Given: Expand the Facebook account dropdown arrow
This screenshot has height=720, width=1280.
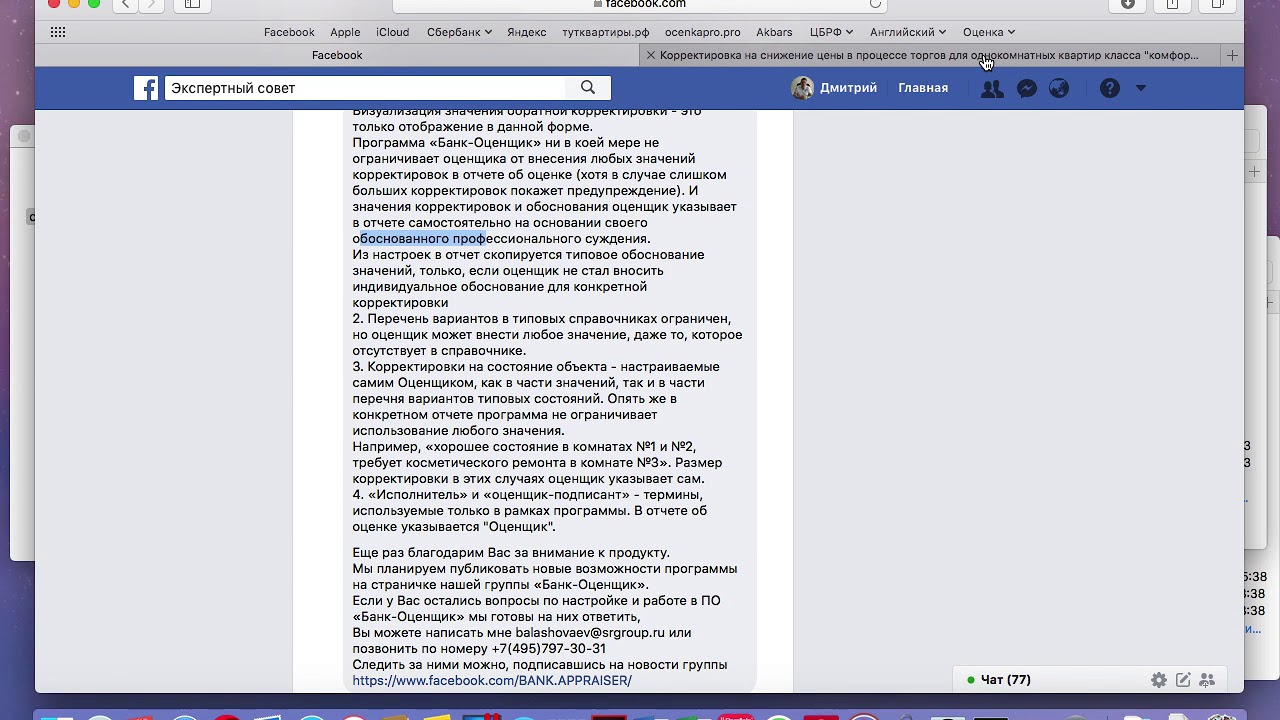Looking at the screenshot, I should pos(1141,89).
